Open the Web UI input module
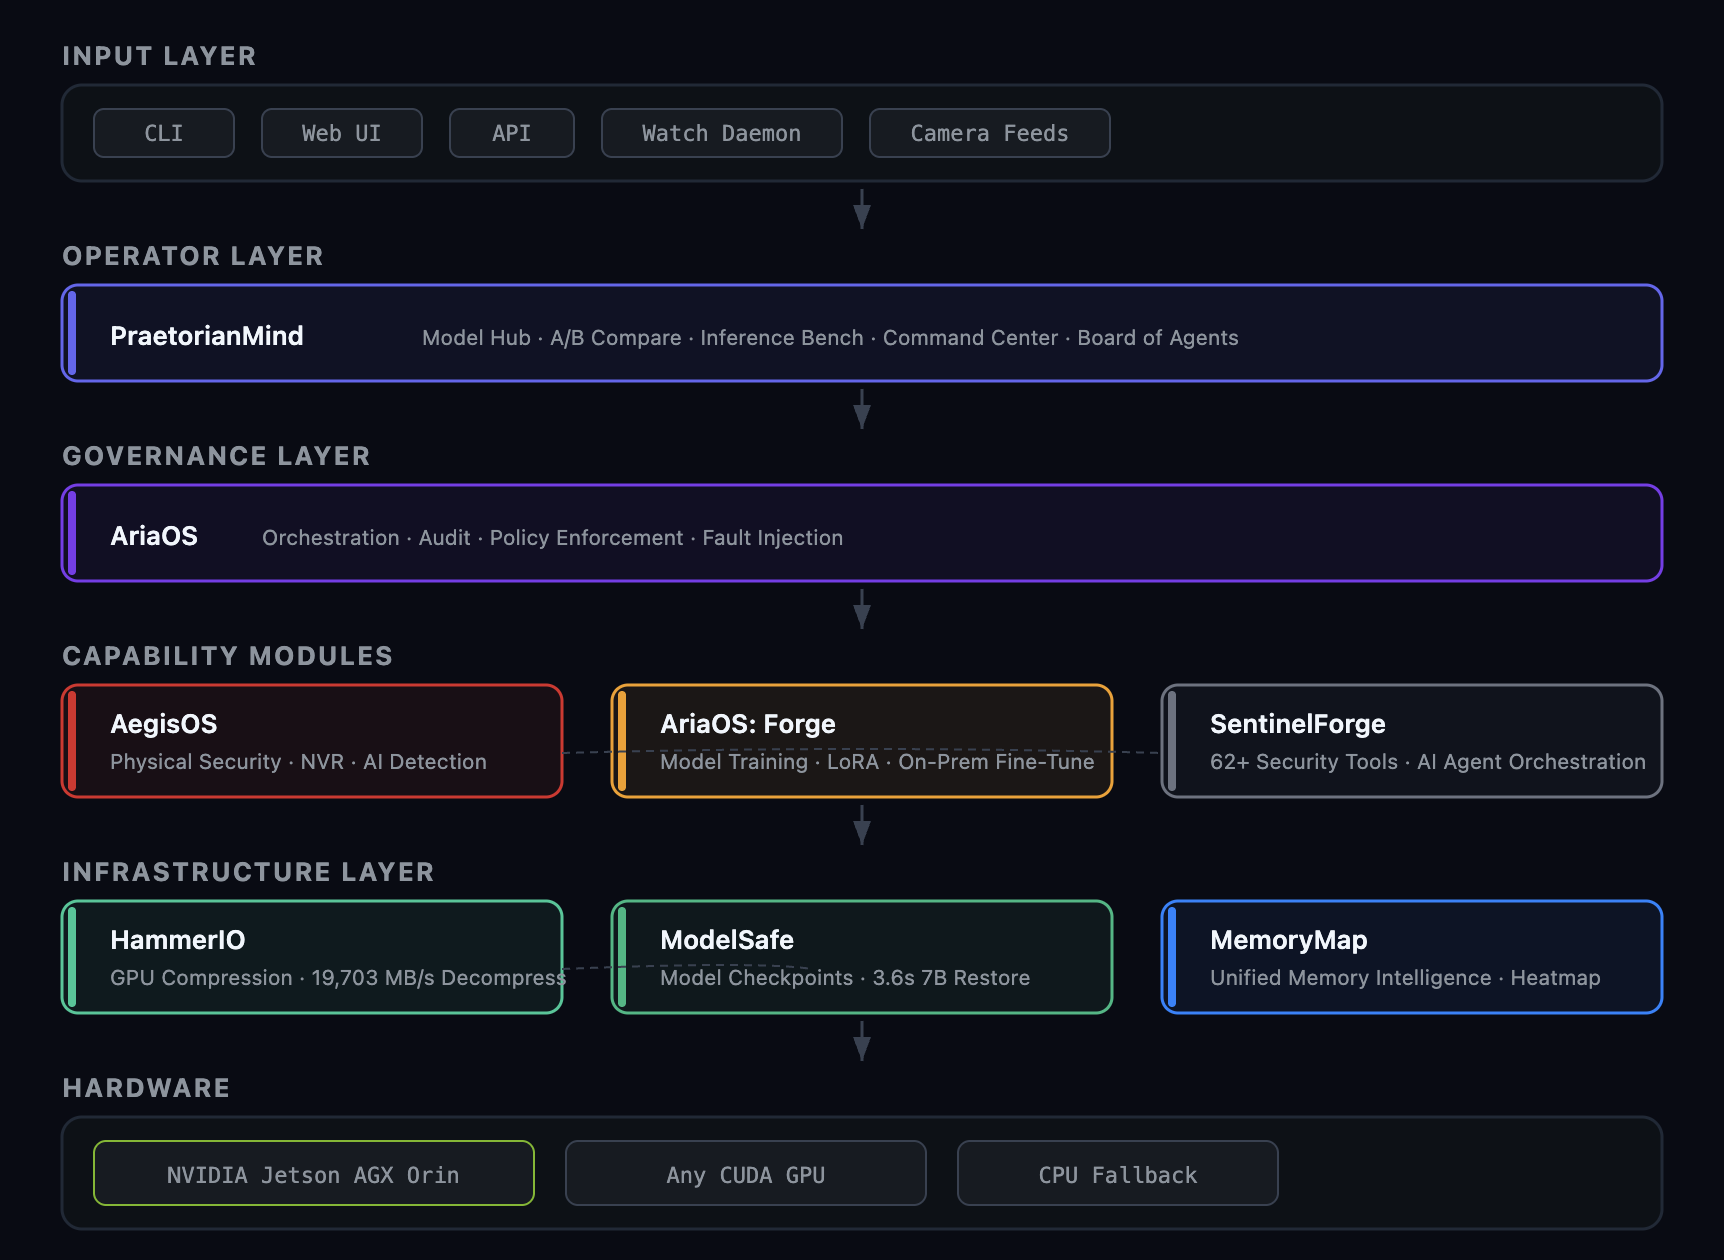The image size is (1724, 1260). coord(341,132)
